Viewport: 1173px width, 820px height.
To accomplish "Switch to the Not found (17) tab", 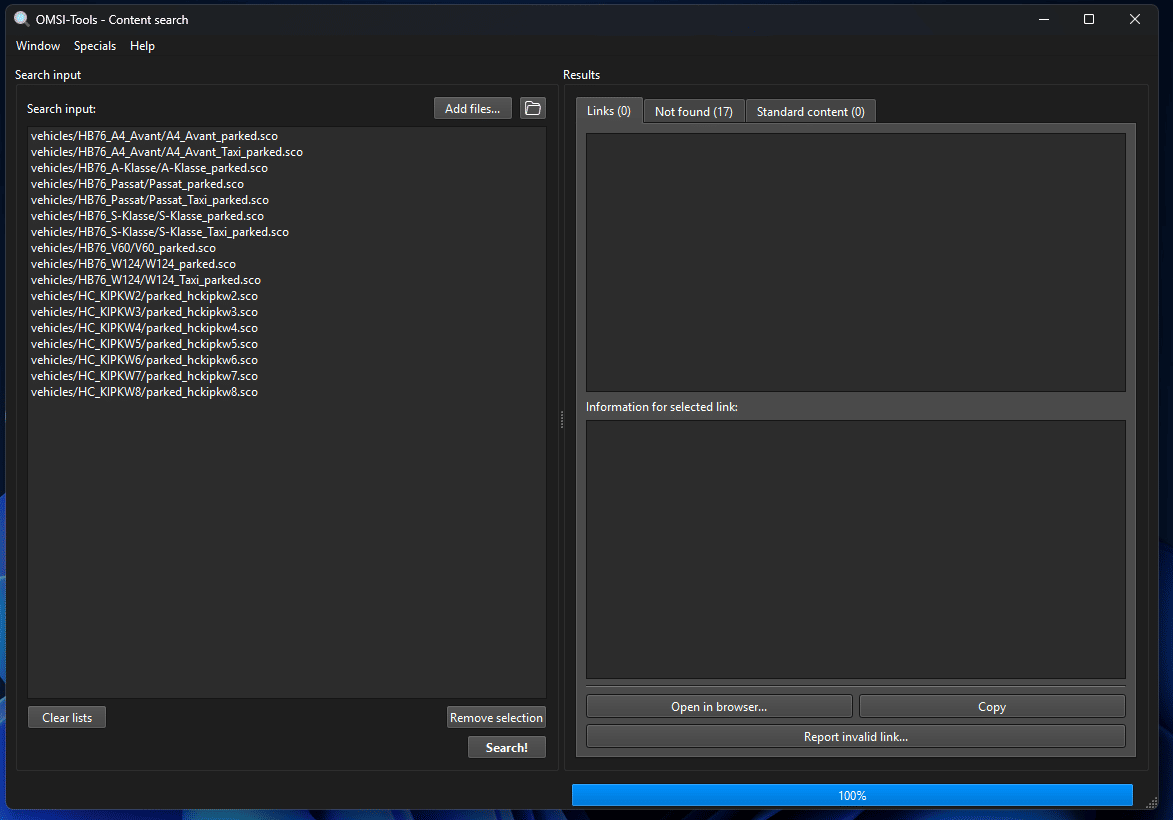I will tap(693, 111).
